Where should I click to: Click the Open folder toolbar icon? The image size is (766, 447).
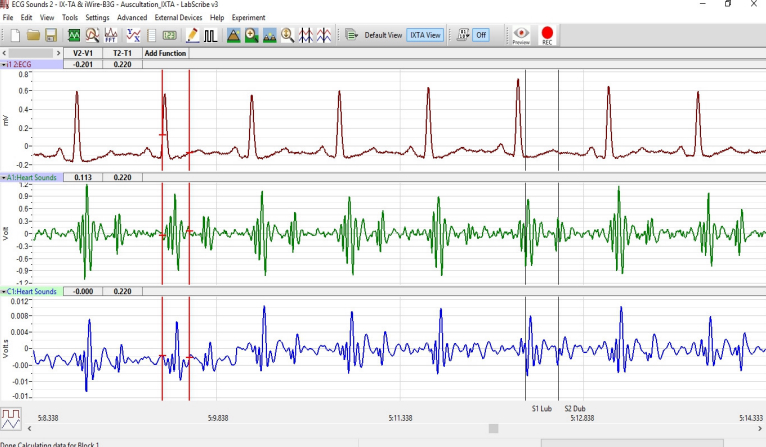[33, 35]
